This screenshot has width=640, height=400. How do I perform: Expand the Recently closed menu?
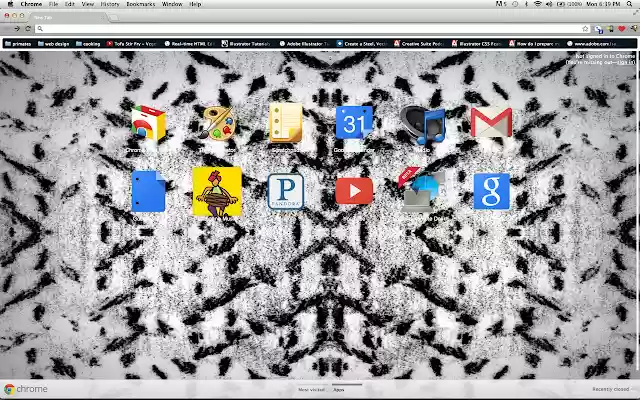(611, 389)
